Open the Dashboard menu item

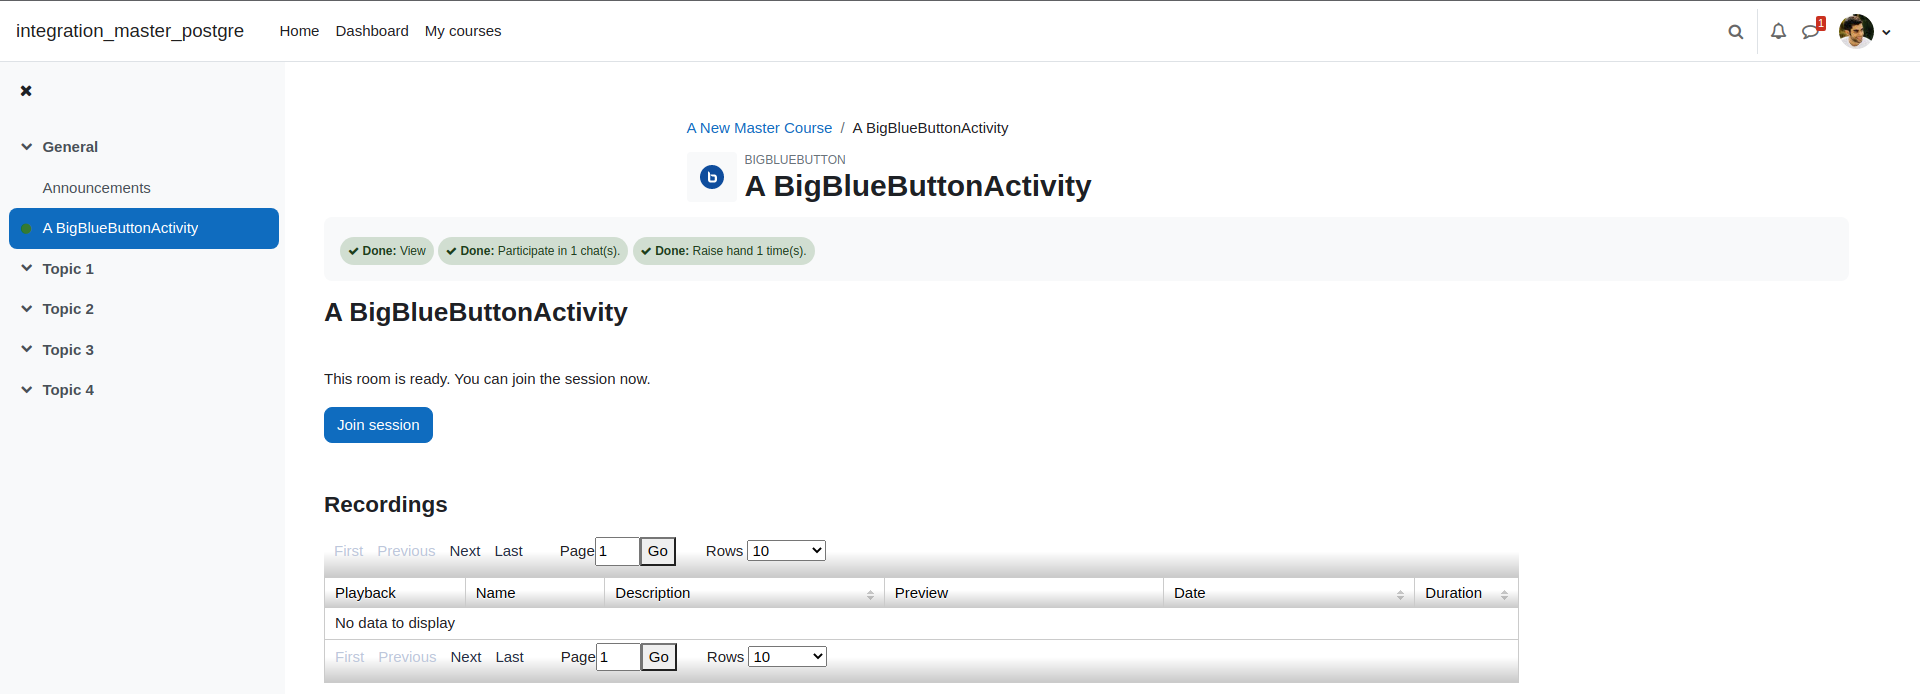372,31
